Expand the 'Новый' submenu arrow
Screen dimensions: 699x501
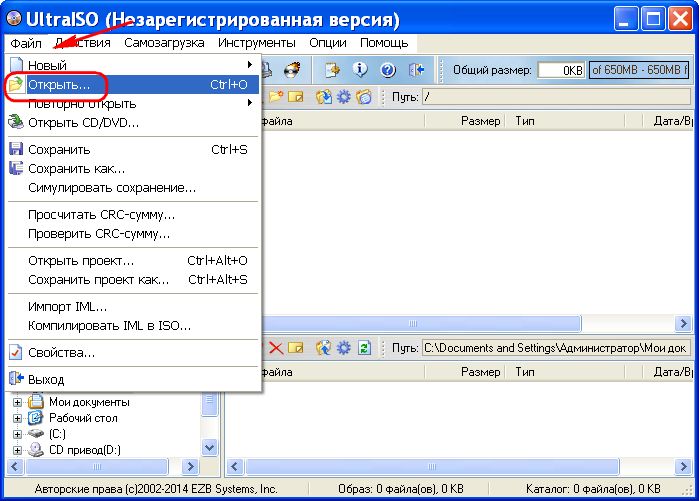249,65
